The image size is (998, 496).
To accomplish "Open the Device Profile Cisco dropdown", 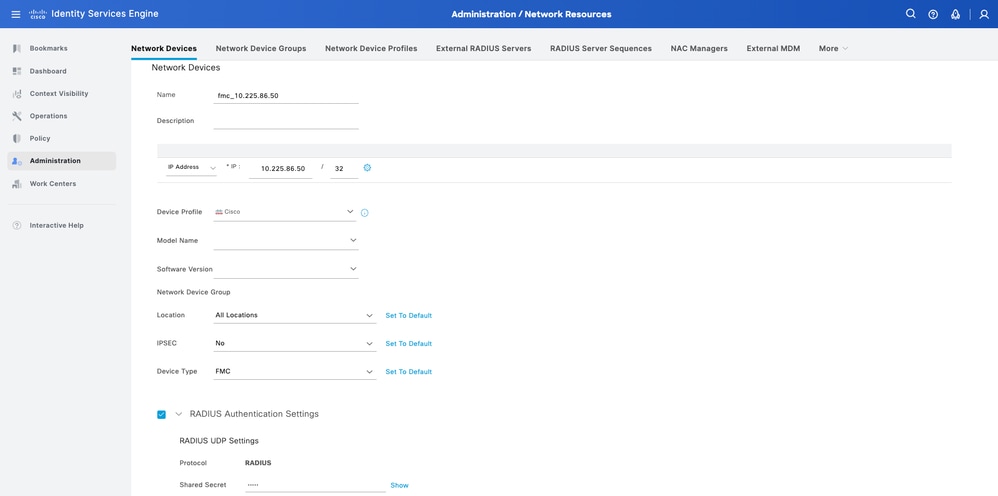I will pos(285,212).
